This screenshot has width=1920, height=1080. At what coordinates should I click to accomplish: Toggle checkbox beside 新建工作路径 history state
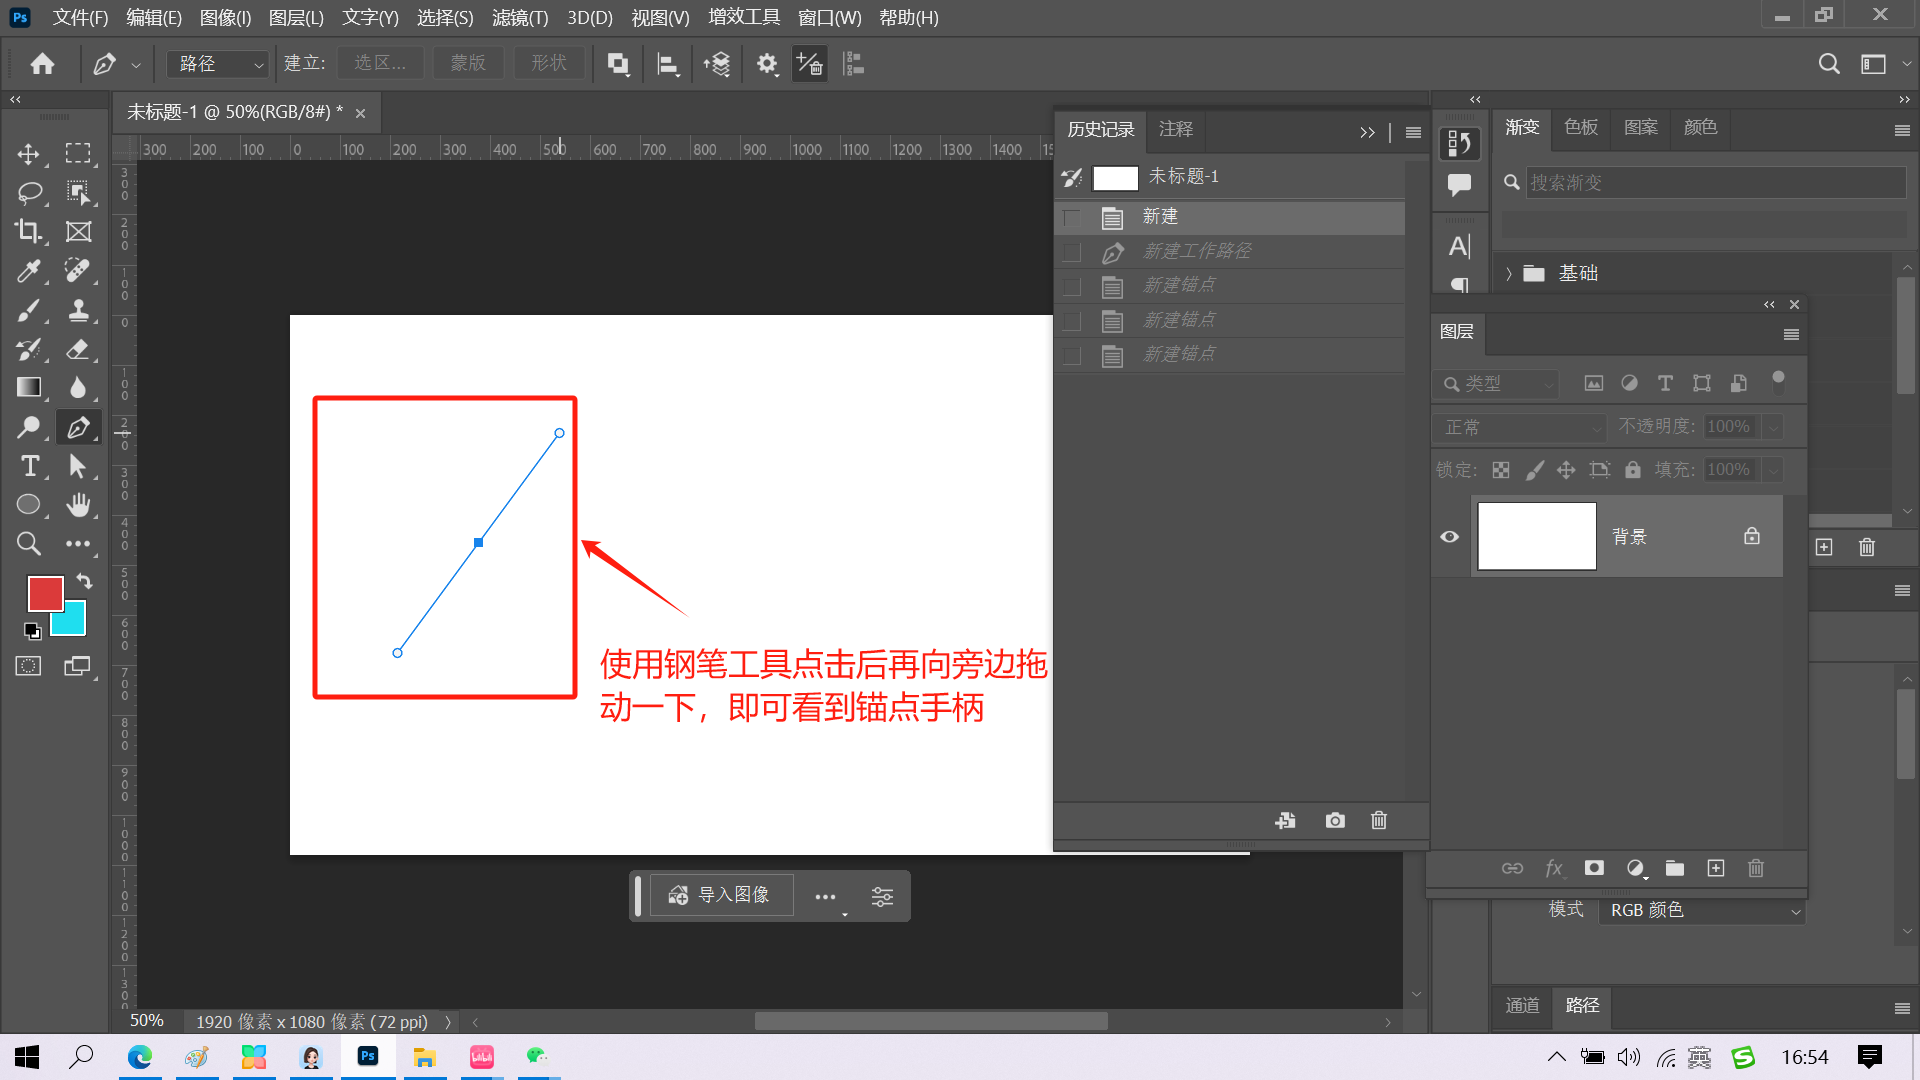1072,252
